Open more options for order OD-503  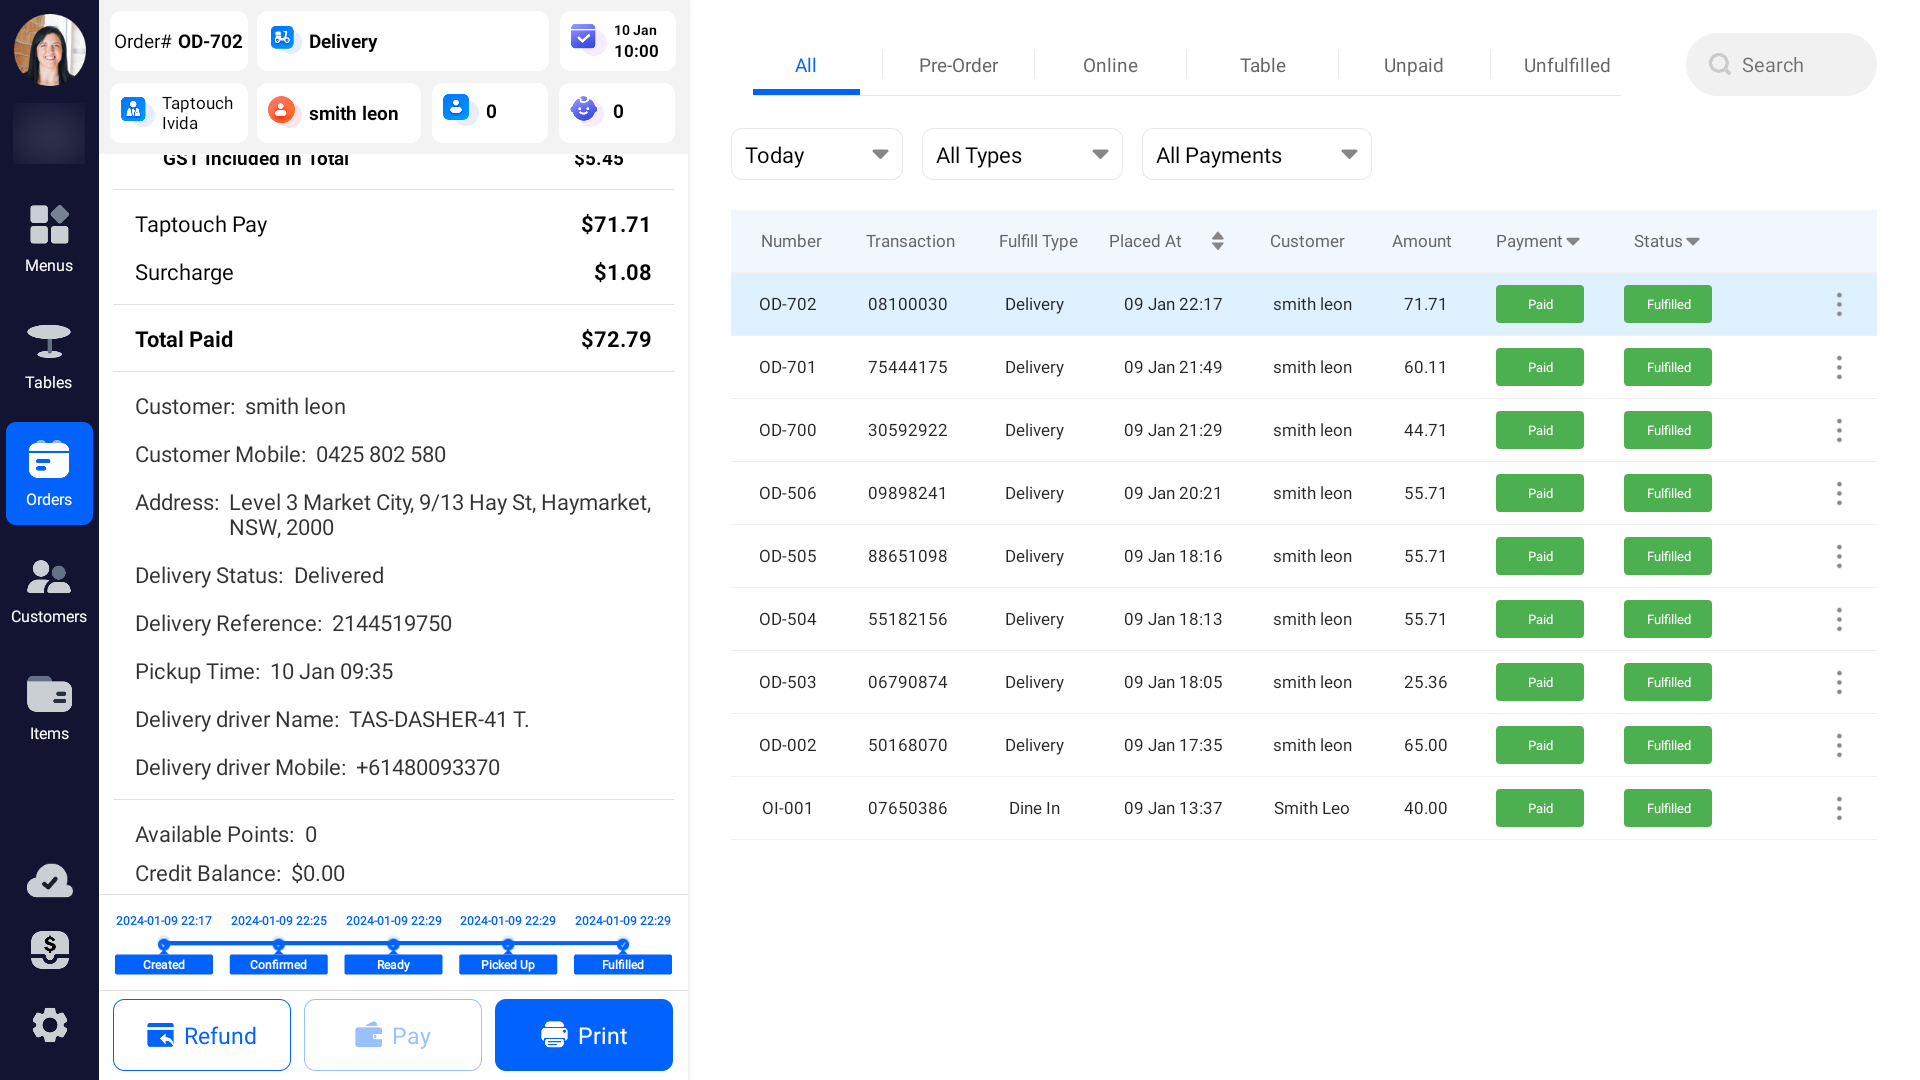1839,682
